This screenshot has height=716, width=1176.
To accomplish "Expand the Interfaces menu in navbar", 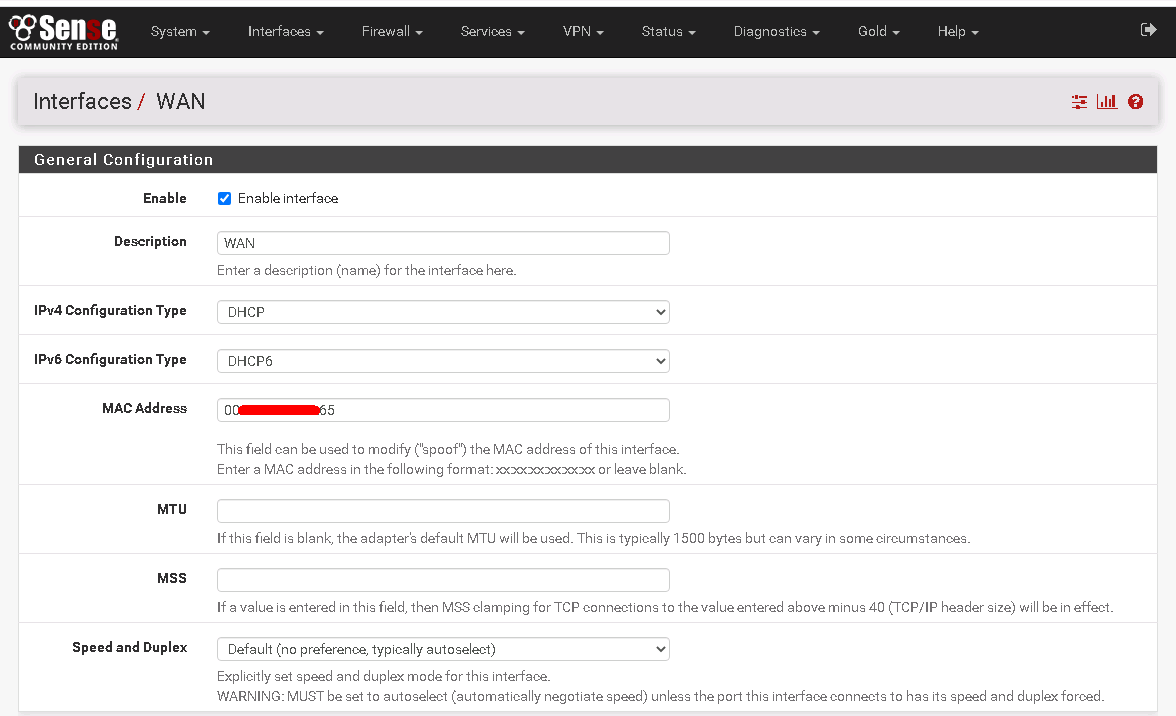I will 286,31.
